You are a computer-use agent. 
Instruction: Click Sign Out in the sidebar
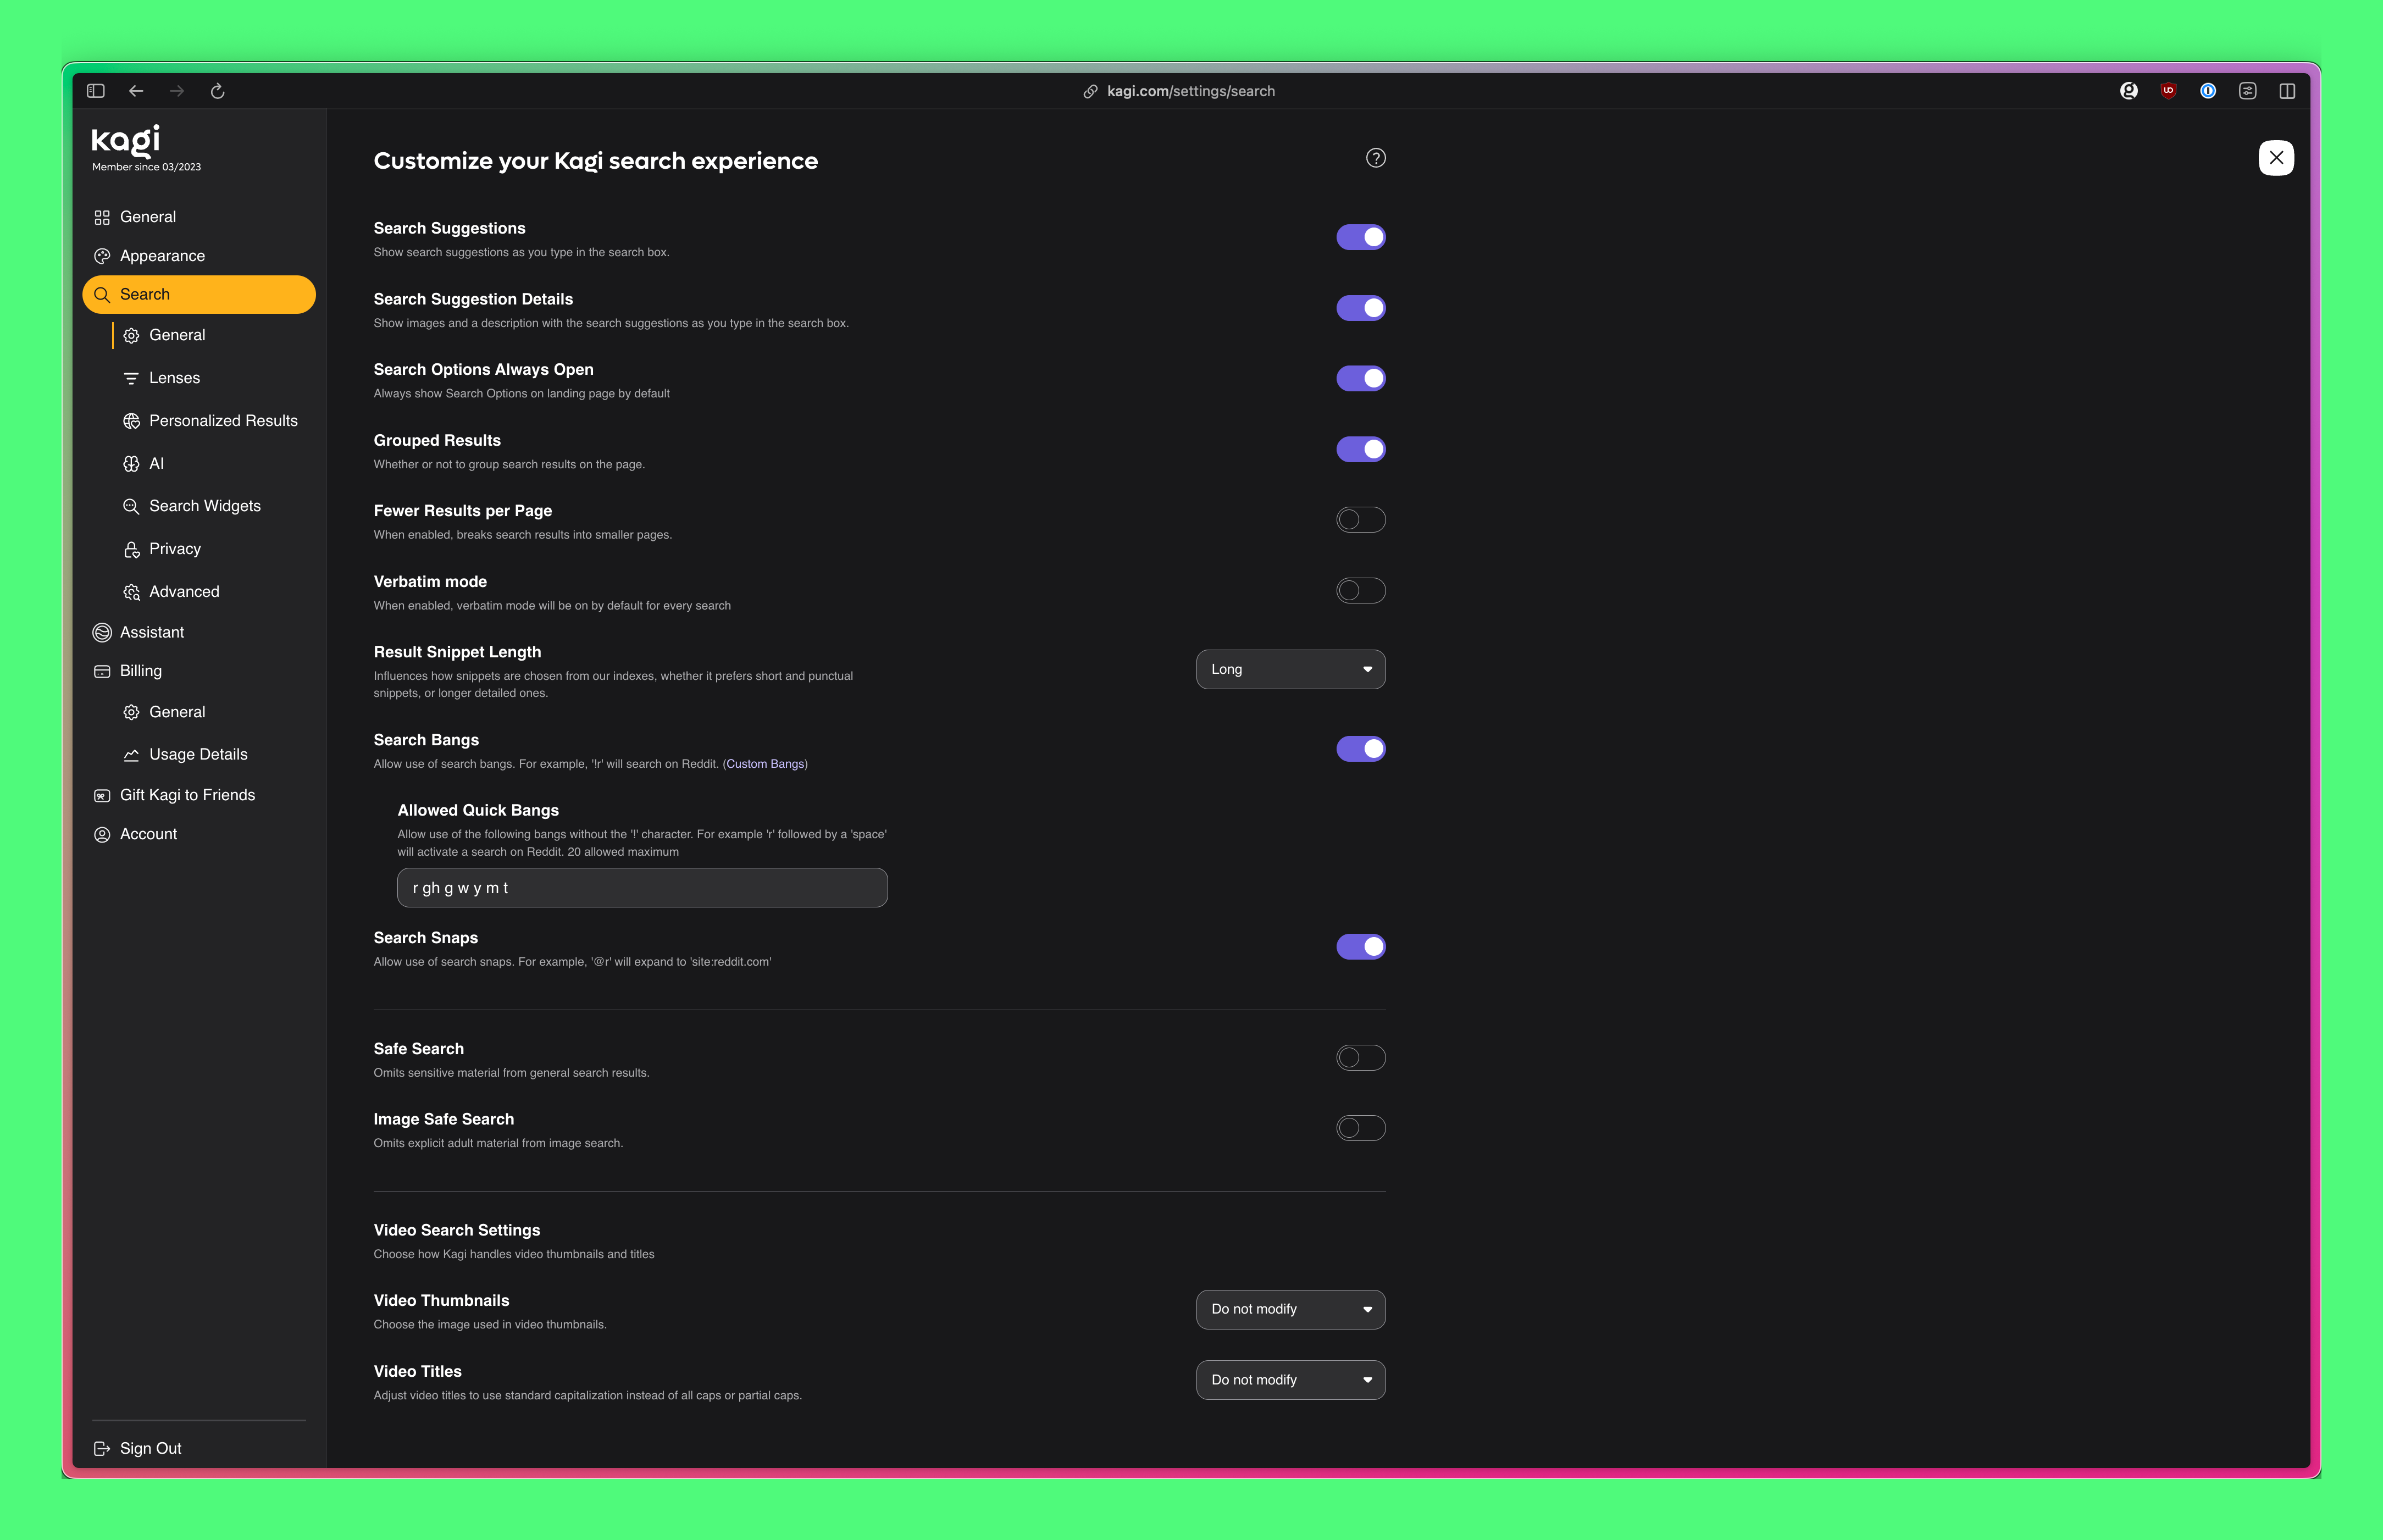tap(150, 1448)
